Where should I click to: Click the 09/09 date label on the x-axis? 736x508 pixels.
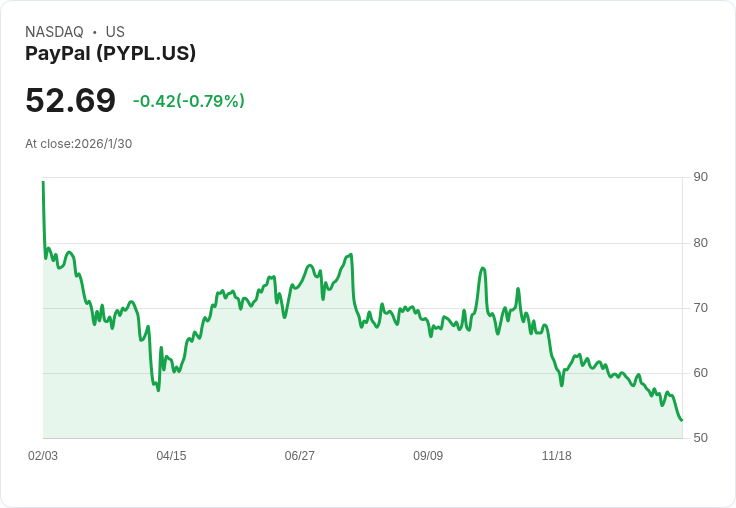428,455
